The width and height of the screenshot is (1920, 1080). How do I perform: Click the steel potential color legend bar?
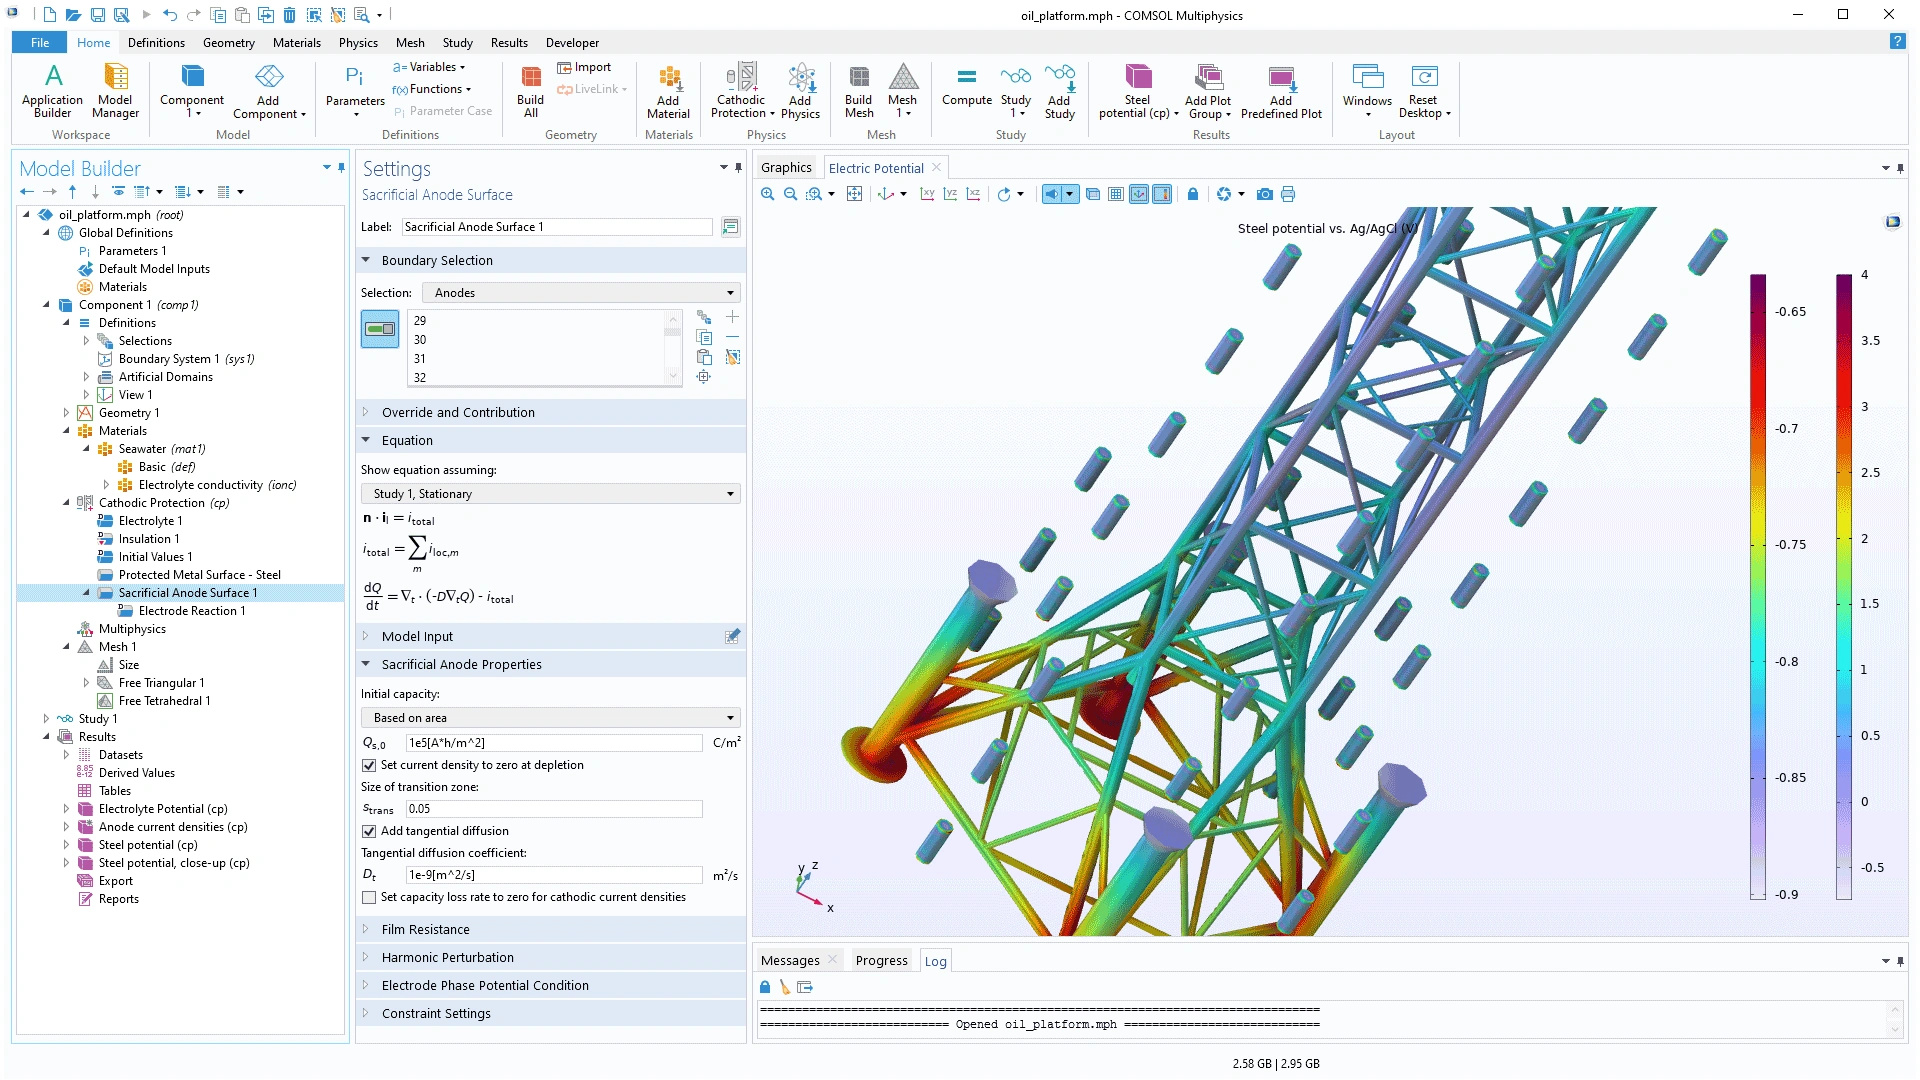click(1758, 586)
